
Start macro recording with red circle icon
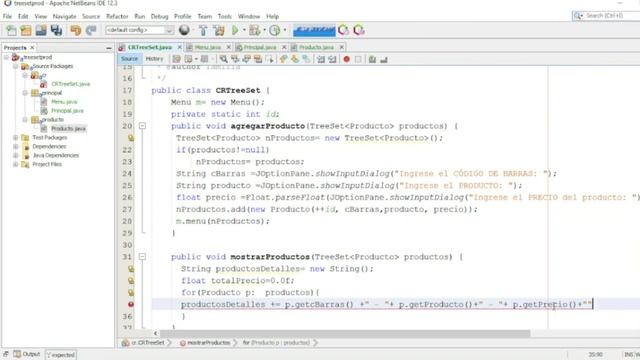point(347,59)
